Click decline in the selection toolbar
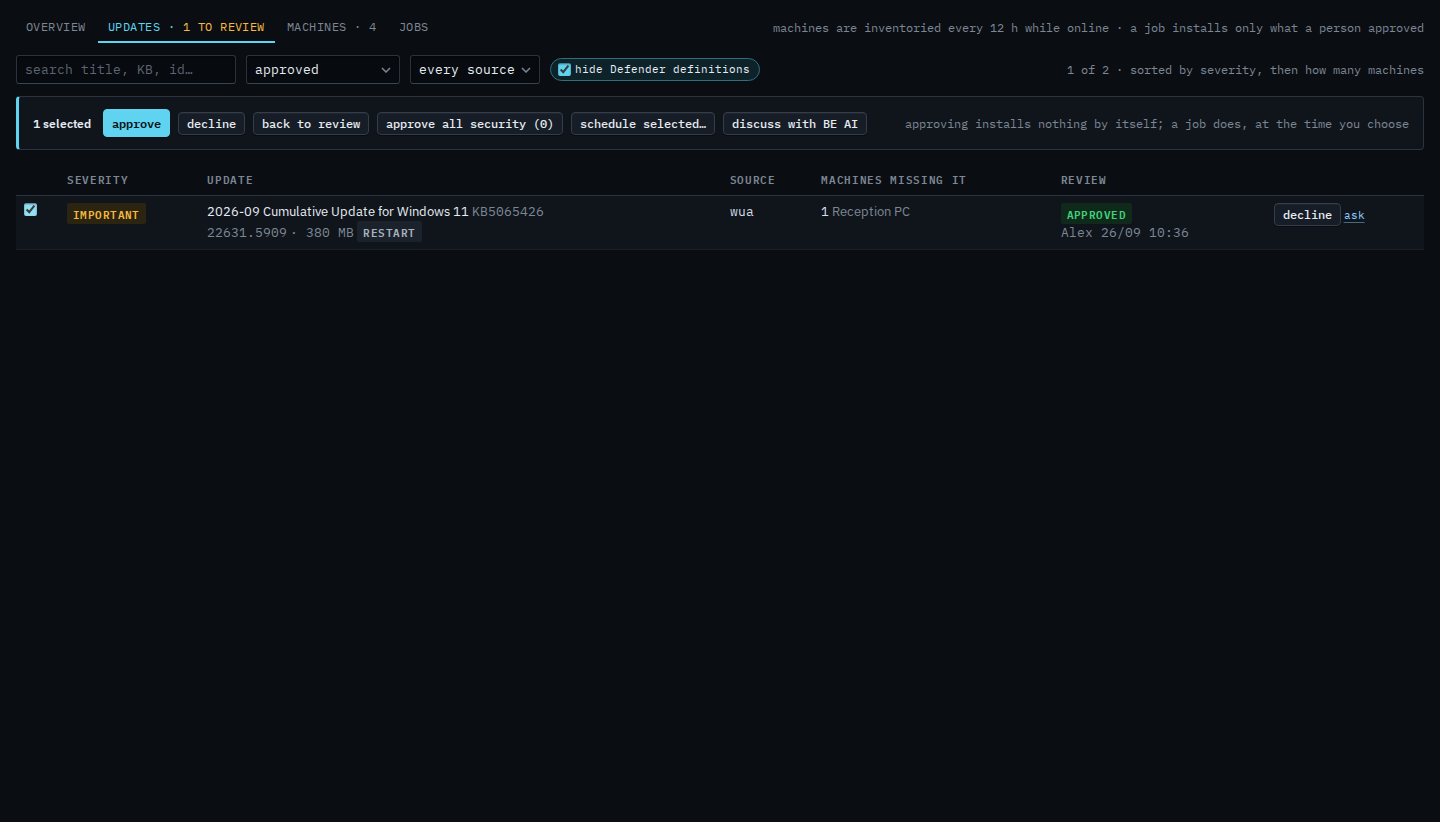Viewport: 1440px width, 822px height. [211, 123]
